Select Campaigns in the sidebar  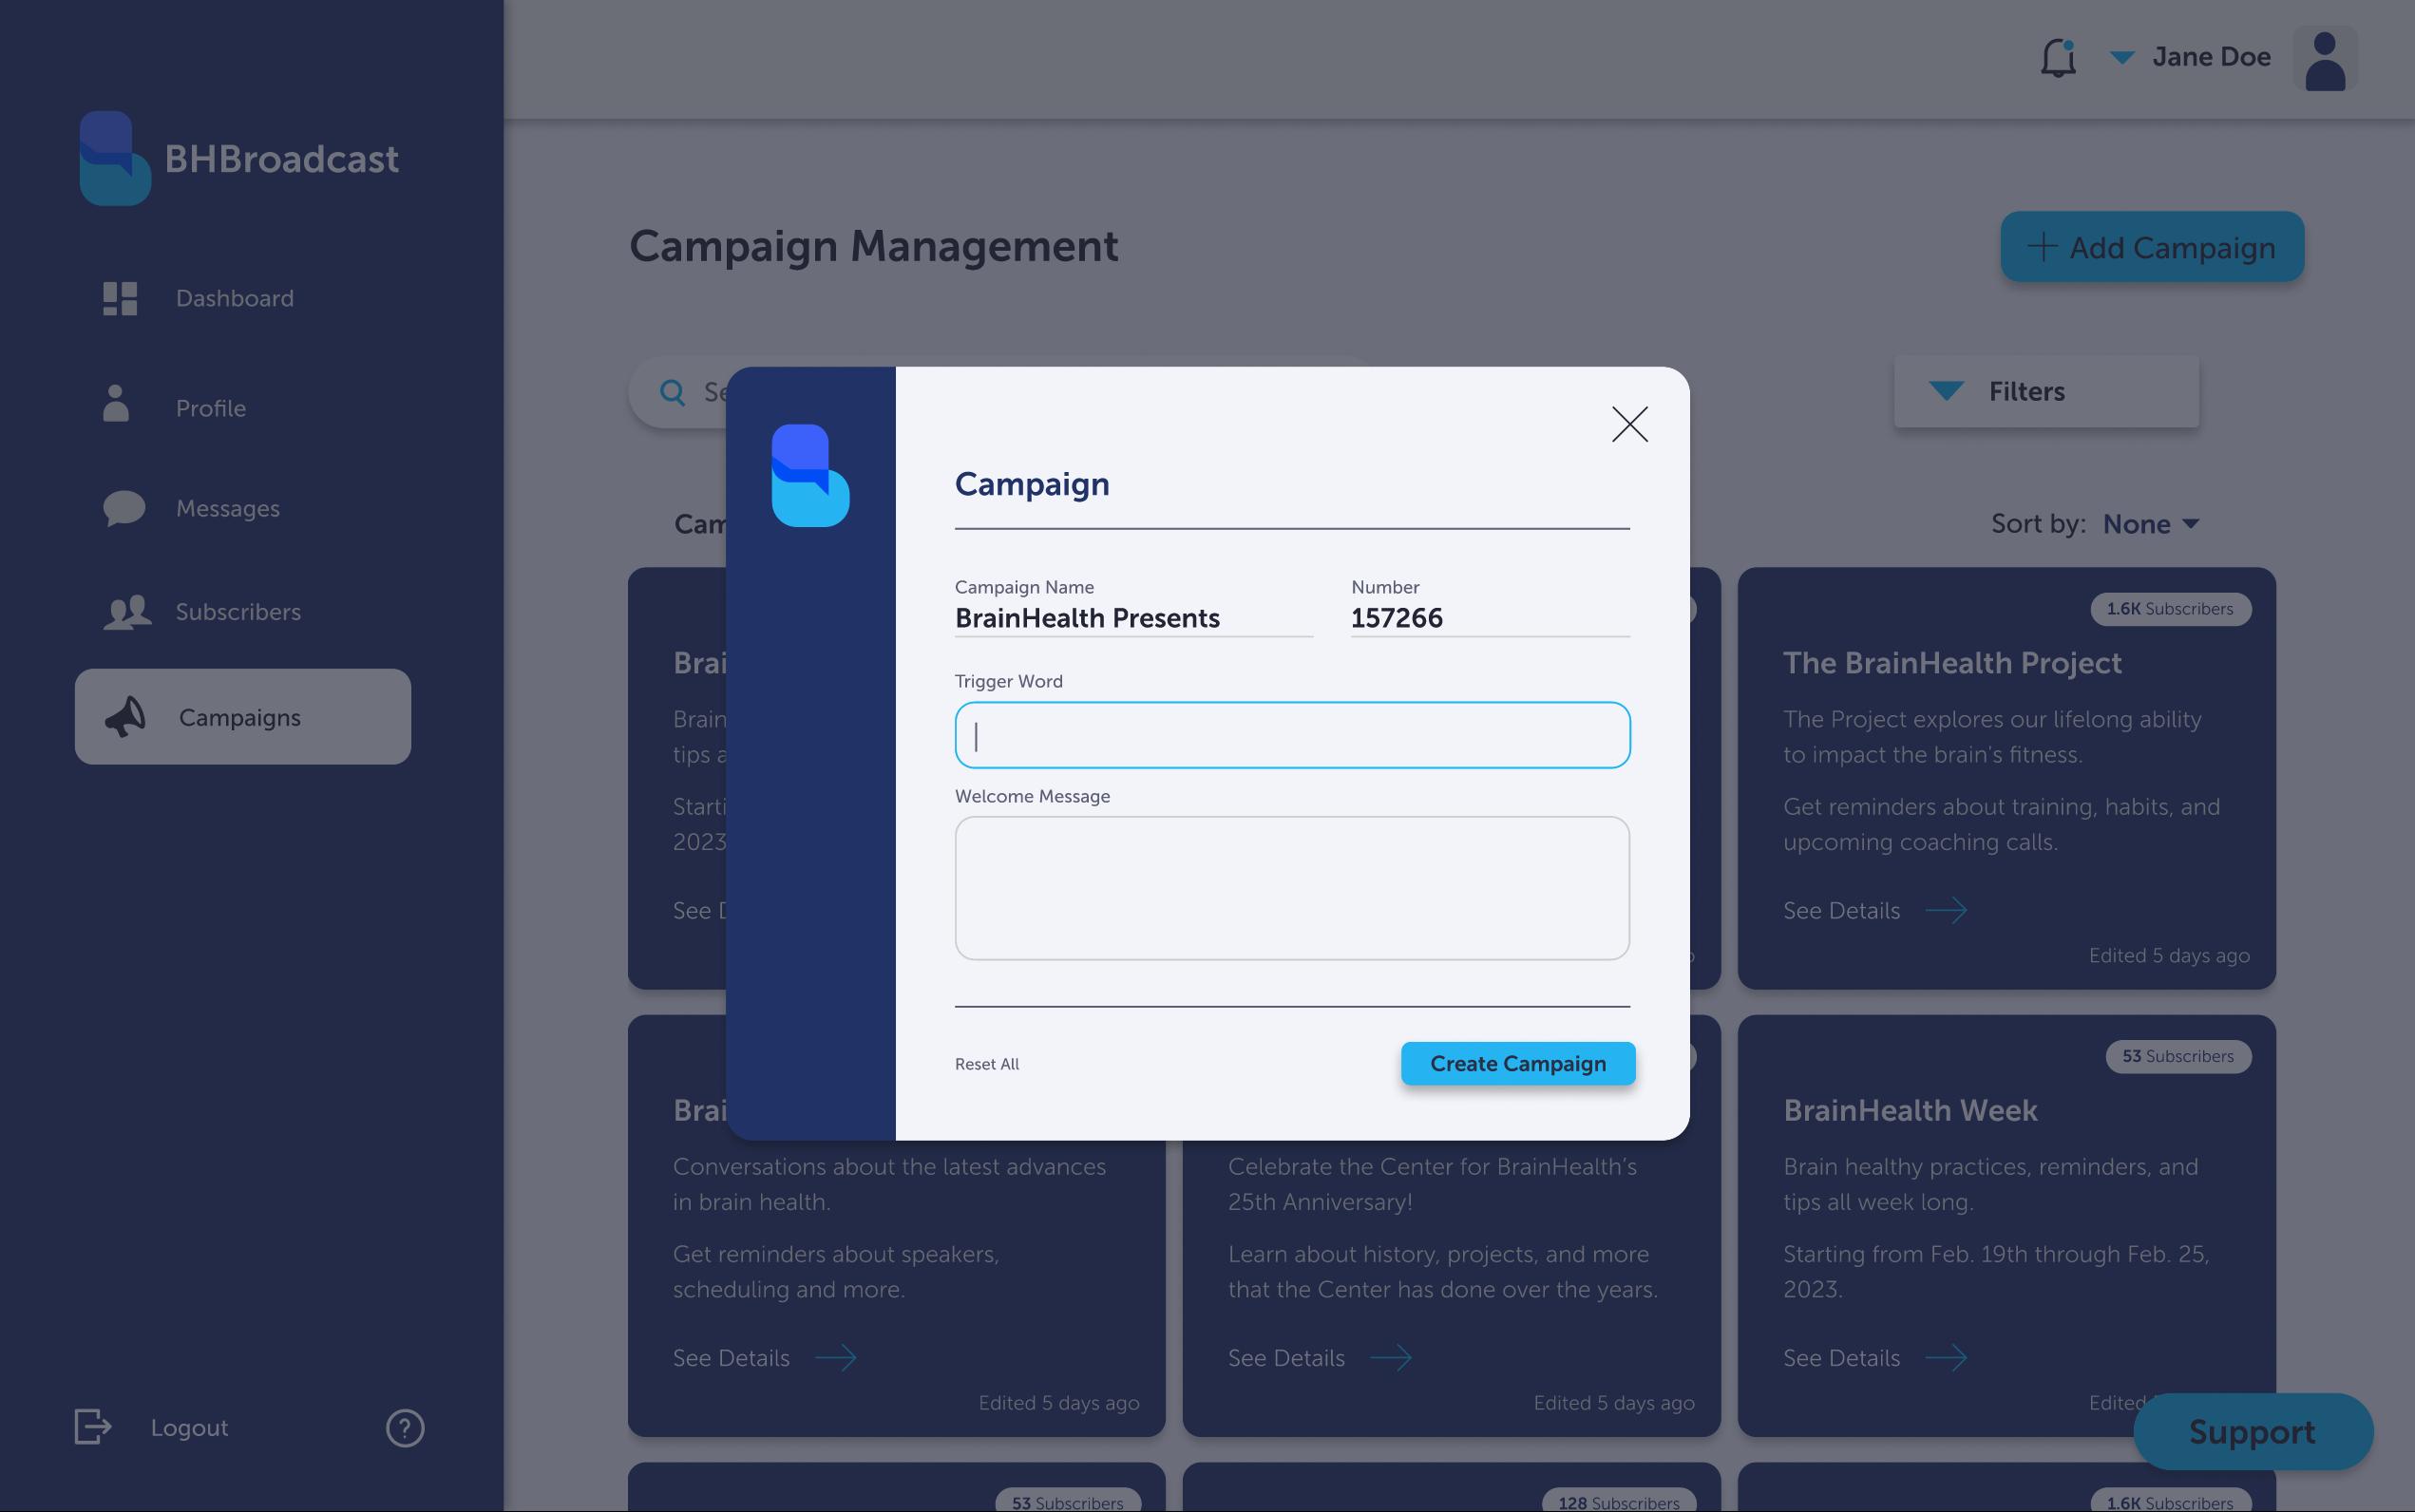pos(242,717)
